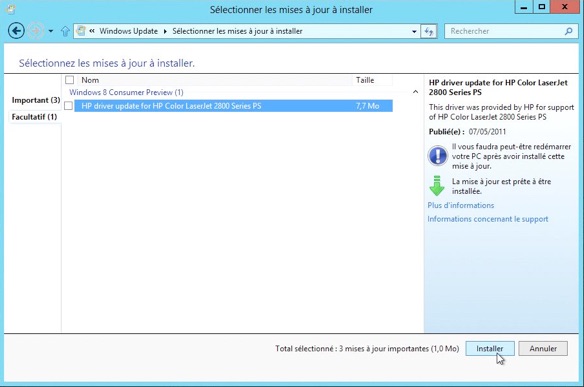The image size is (584, 387).
Task: Click the green download-ready arrow icon
Action: point(437,185)
